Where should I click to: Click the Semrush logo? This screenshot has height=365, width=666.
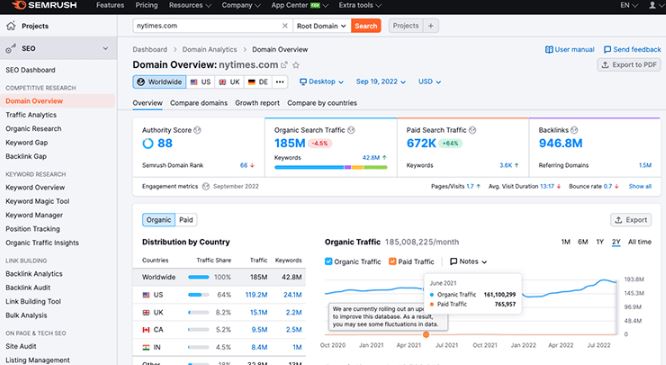pos(45,5)
